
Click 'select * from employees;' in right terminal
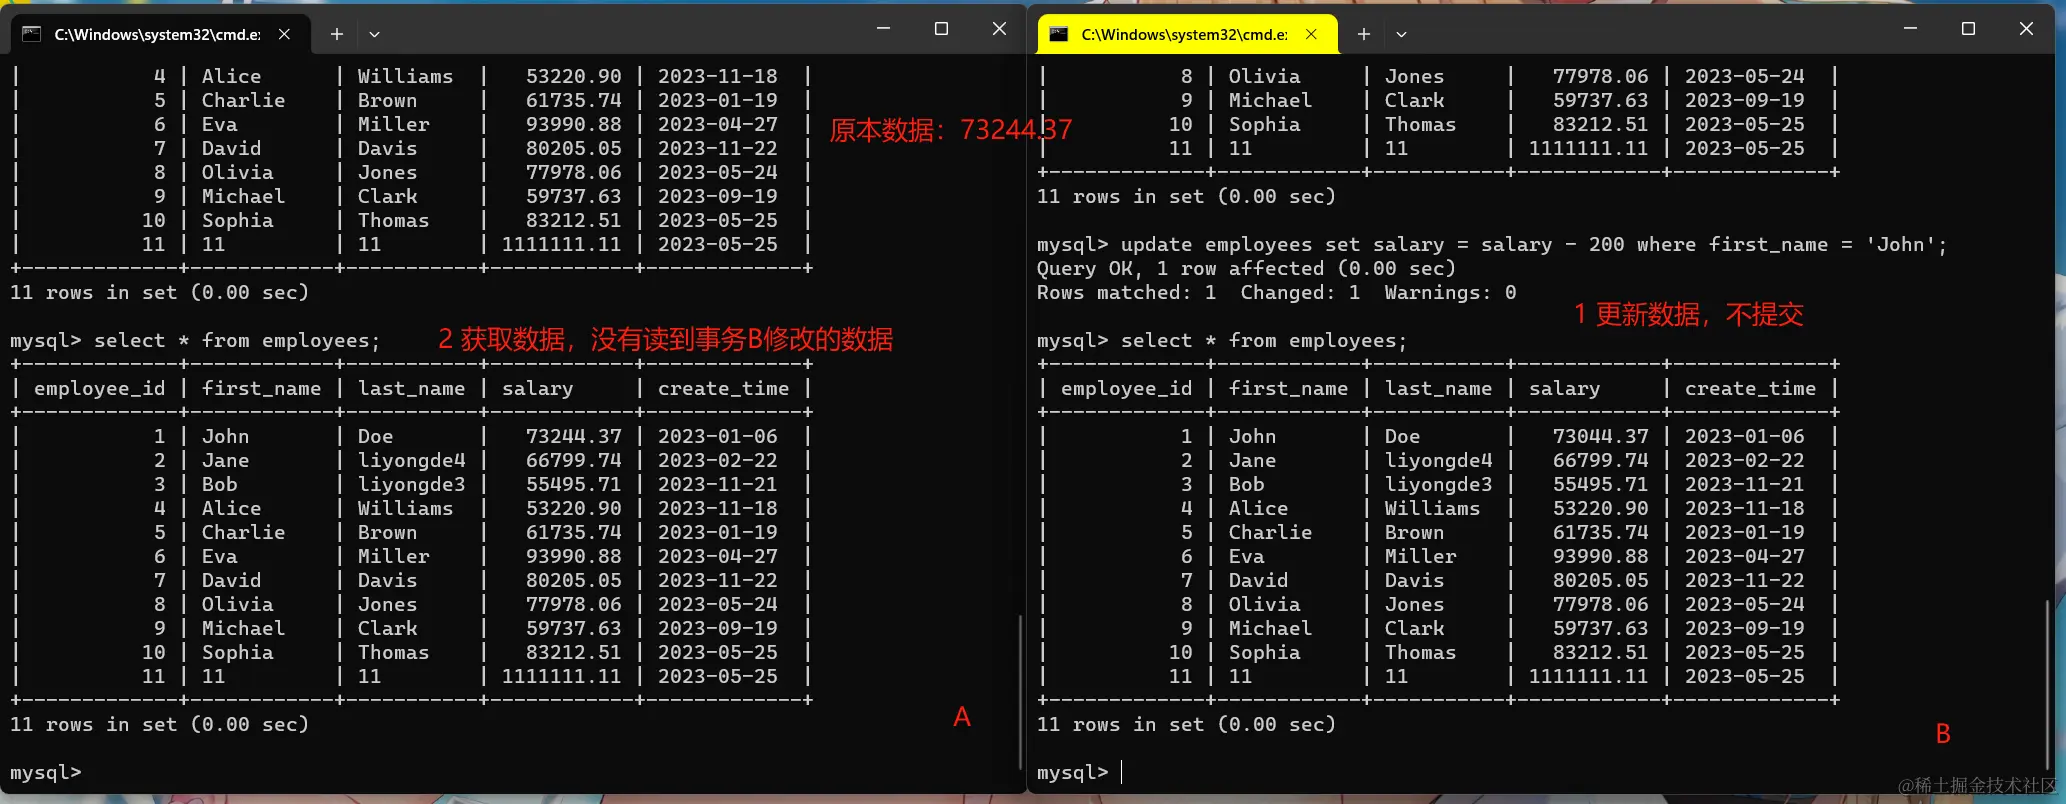[1264, 341]
